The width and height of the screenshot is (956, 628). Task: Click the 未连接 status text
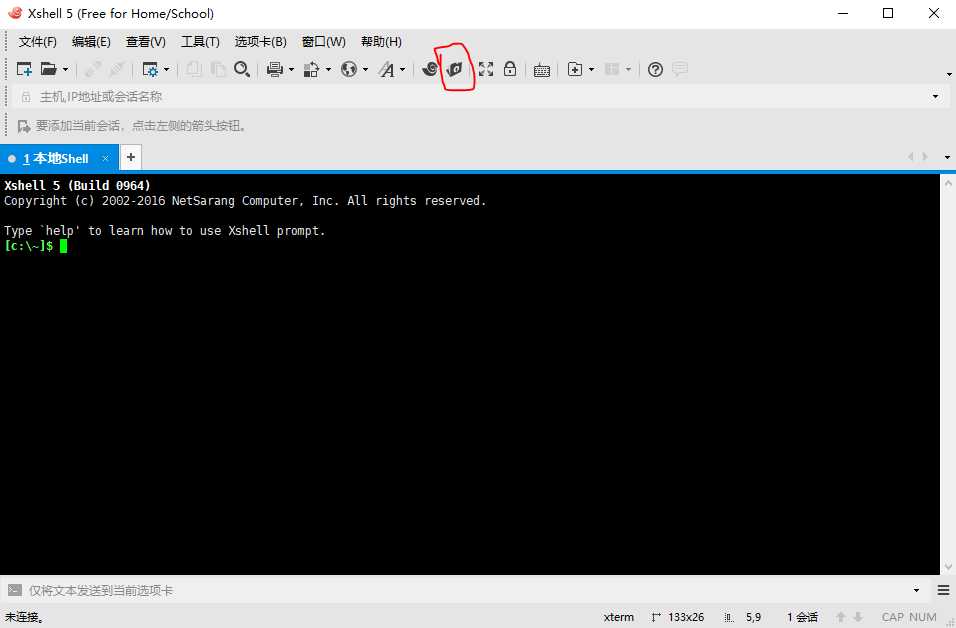[24, 617]
